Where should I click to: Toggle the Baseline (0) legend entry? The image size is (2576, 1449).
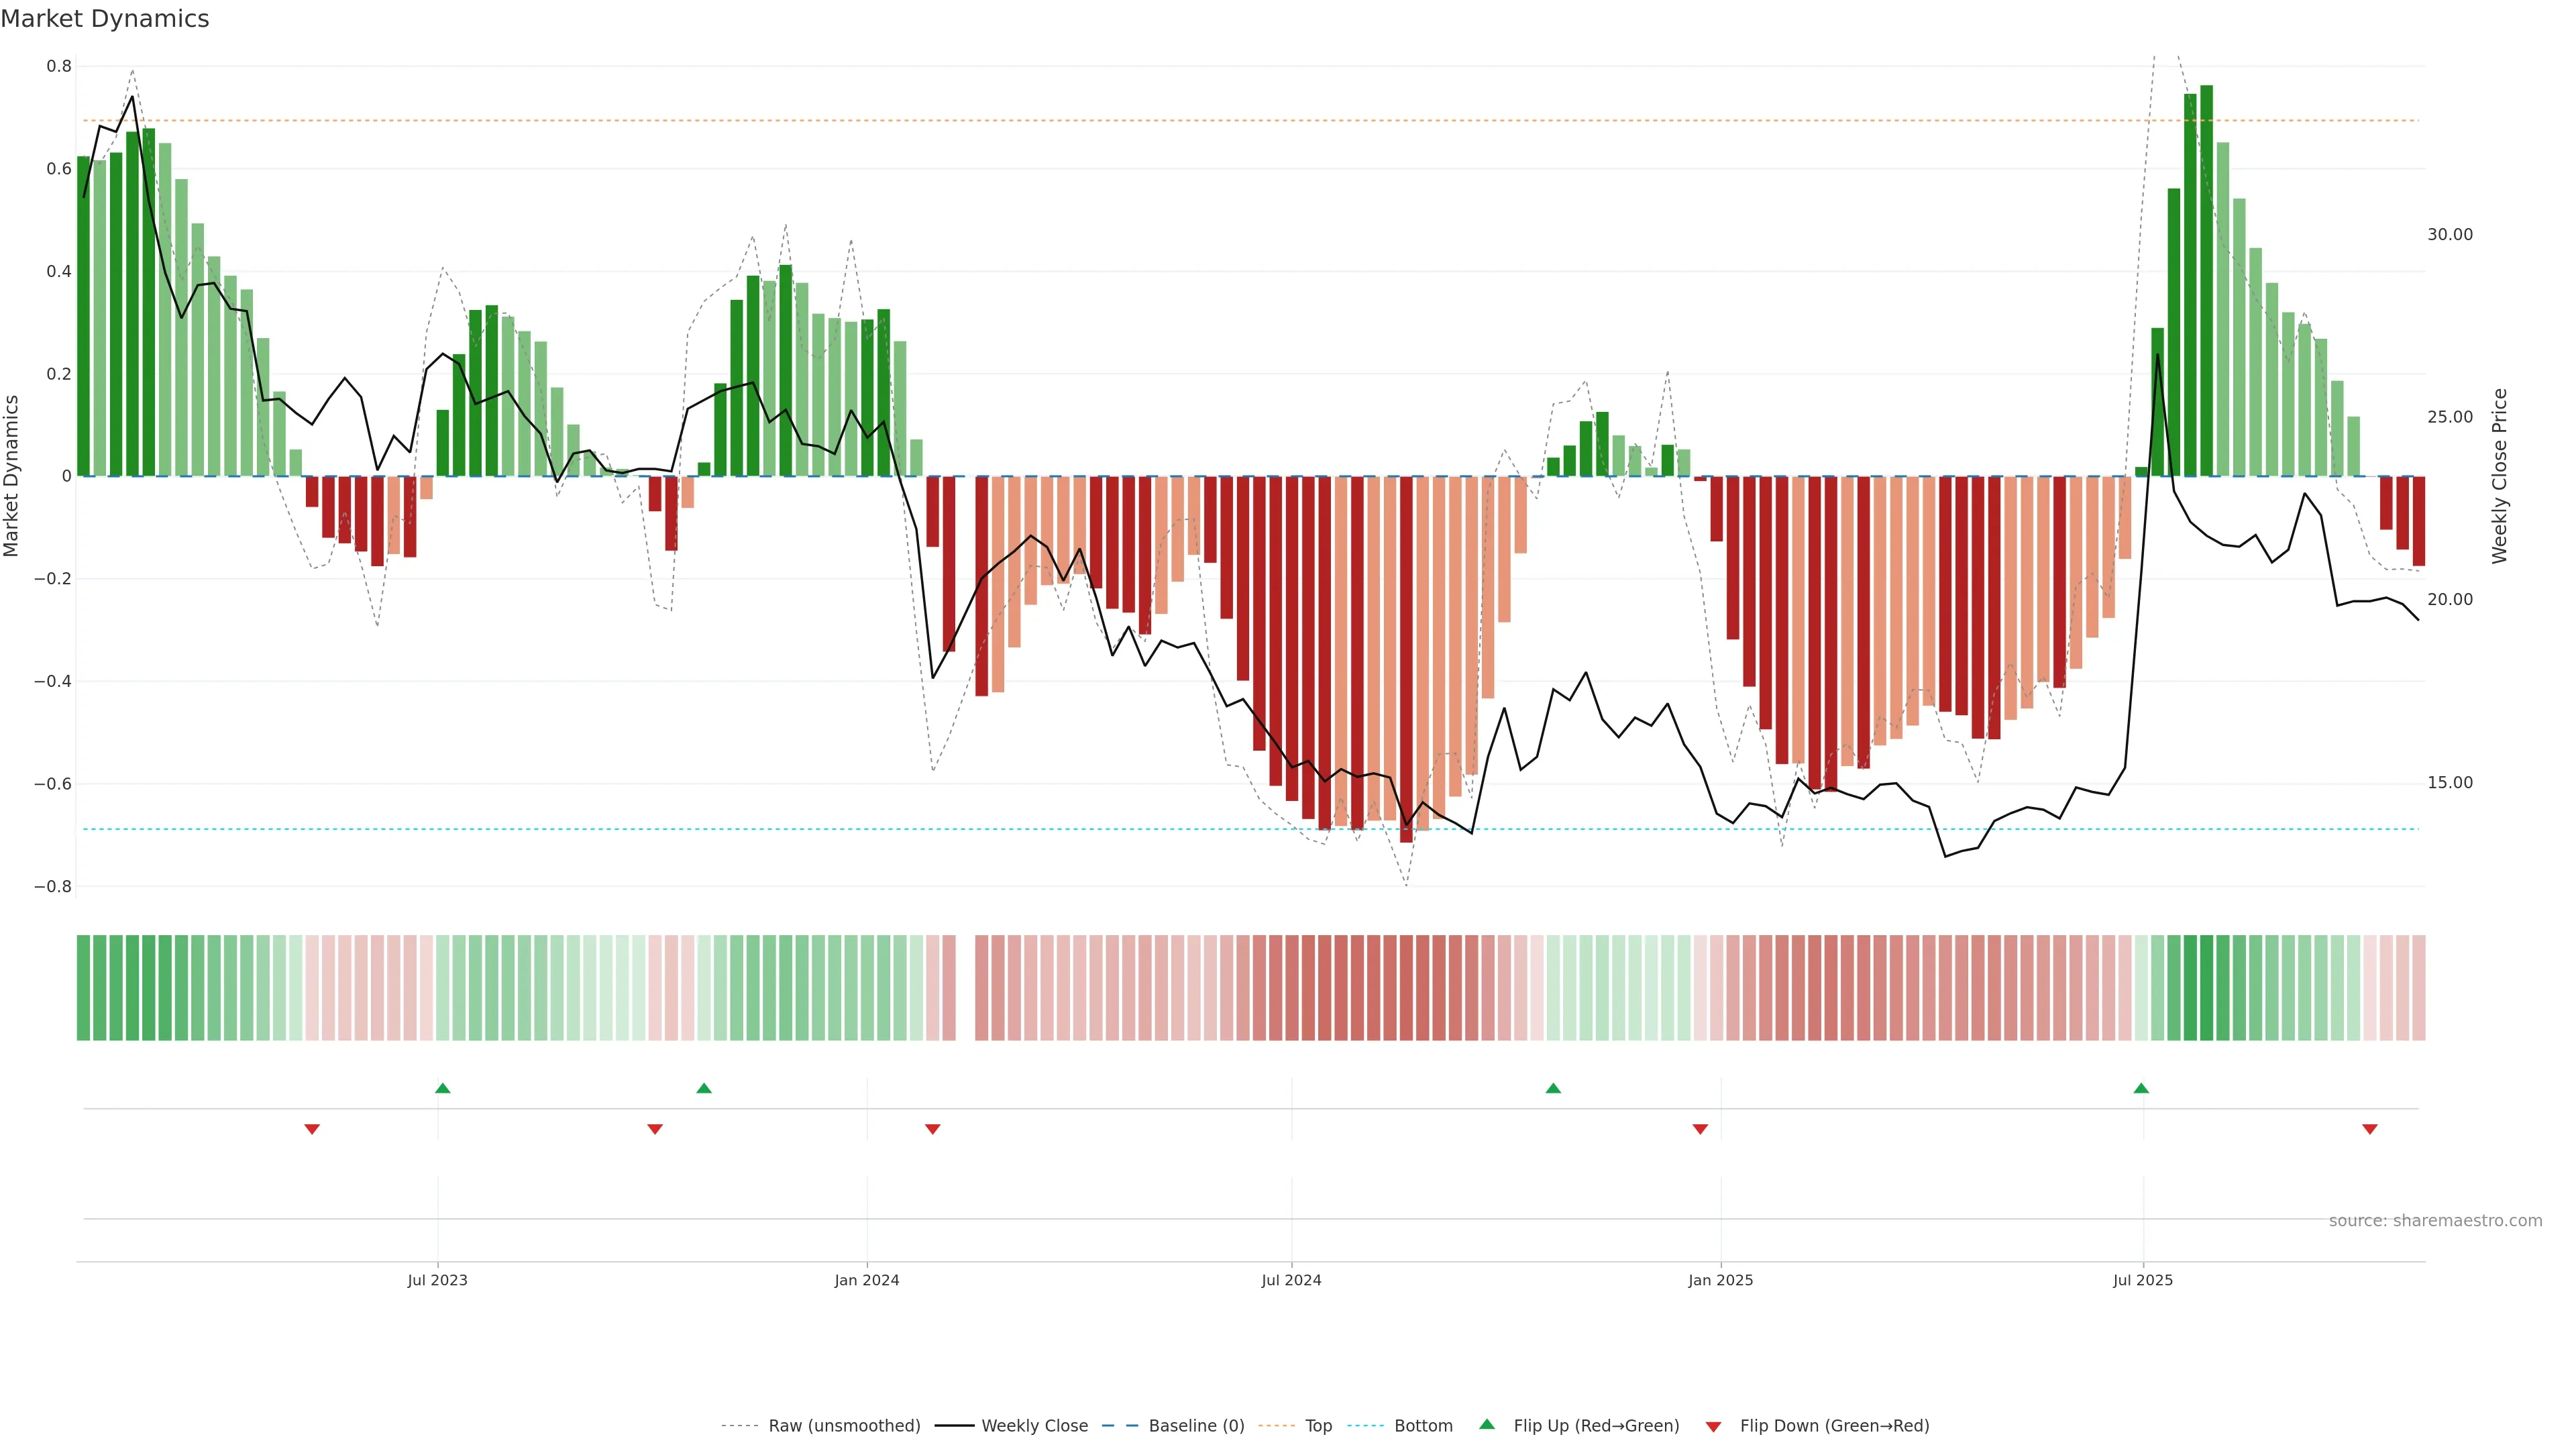[x=1196, y=1426]
